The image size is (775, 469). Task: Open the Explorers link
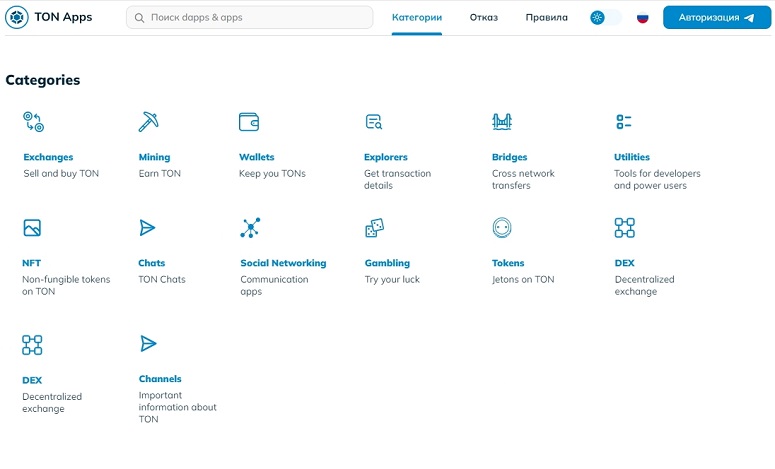386,157
